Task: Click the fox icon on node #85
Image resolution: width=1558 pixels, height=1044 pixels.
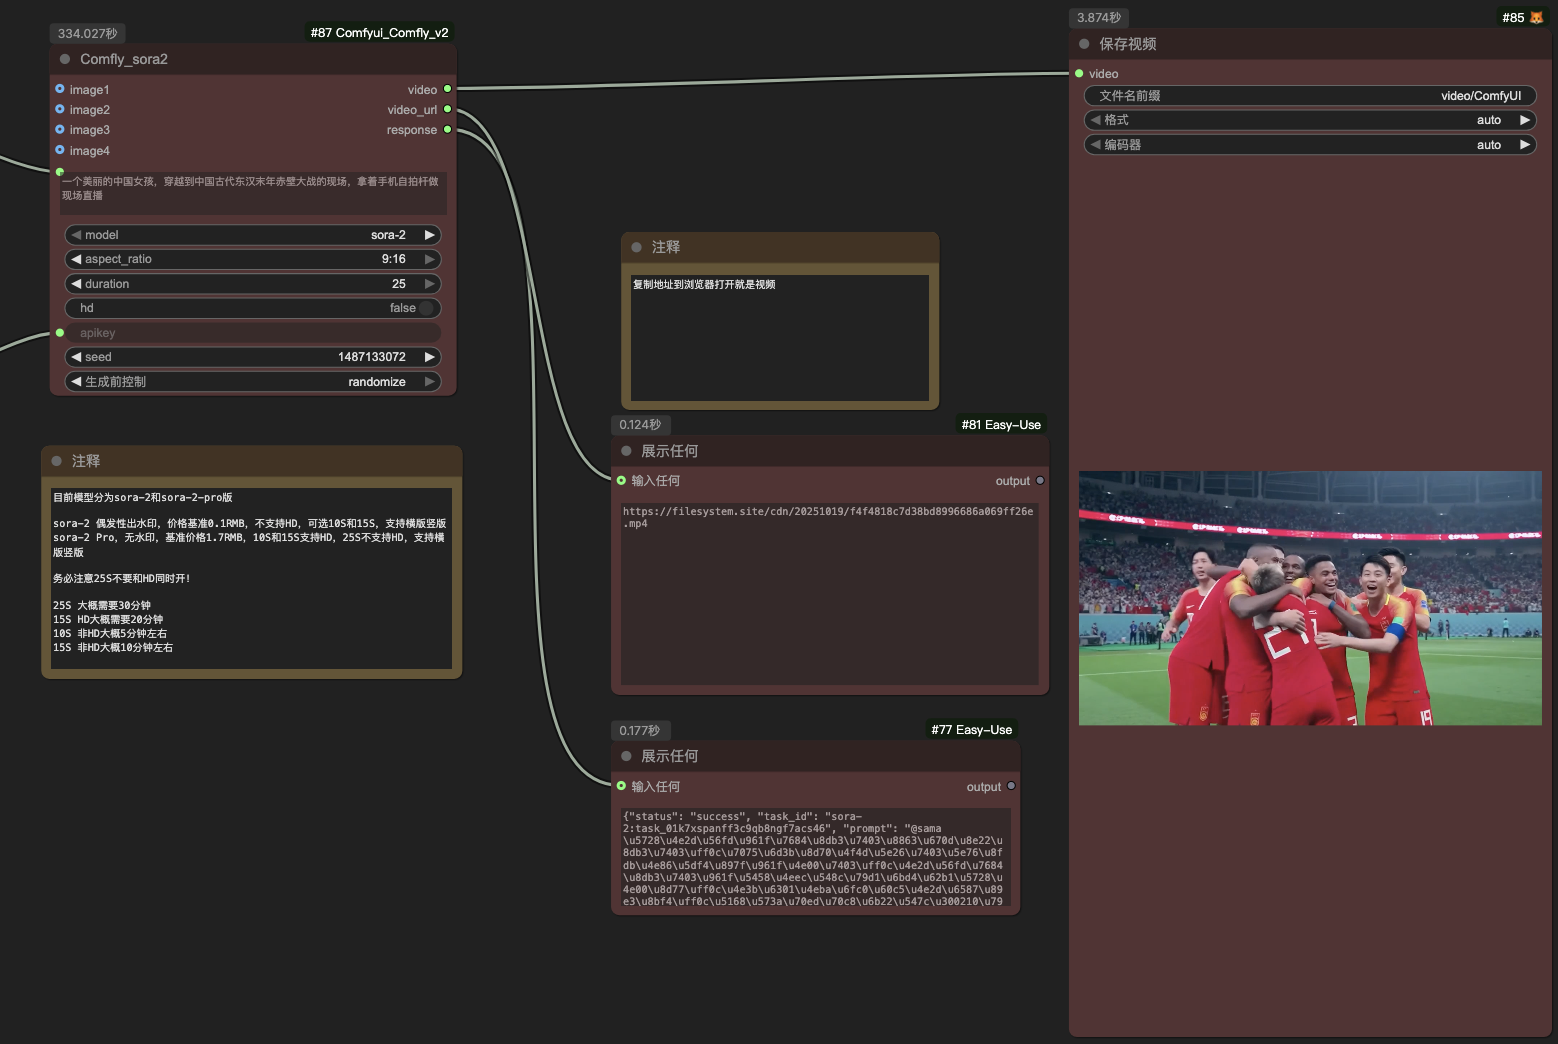Action: pos(1536,18)
